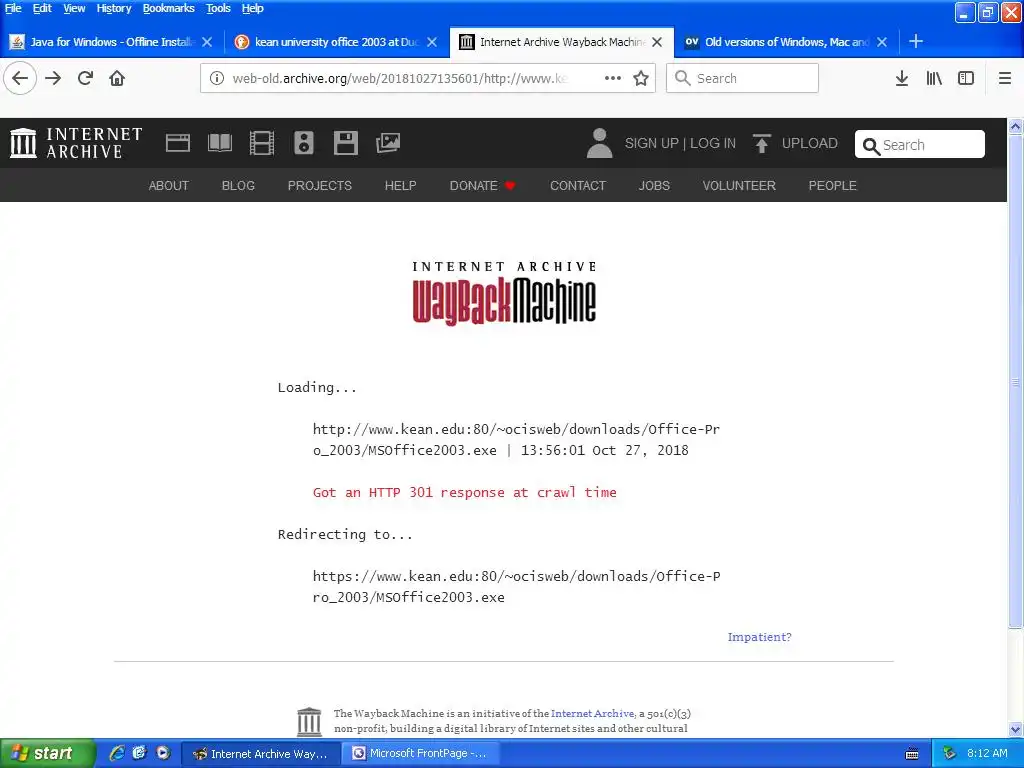Open Internet Archive software floppy icon
The image size is (1024, 768).
pyautogui.click(x=345, y=143)
